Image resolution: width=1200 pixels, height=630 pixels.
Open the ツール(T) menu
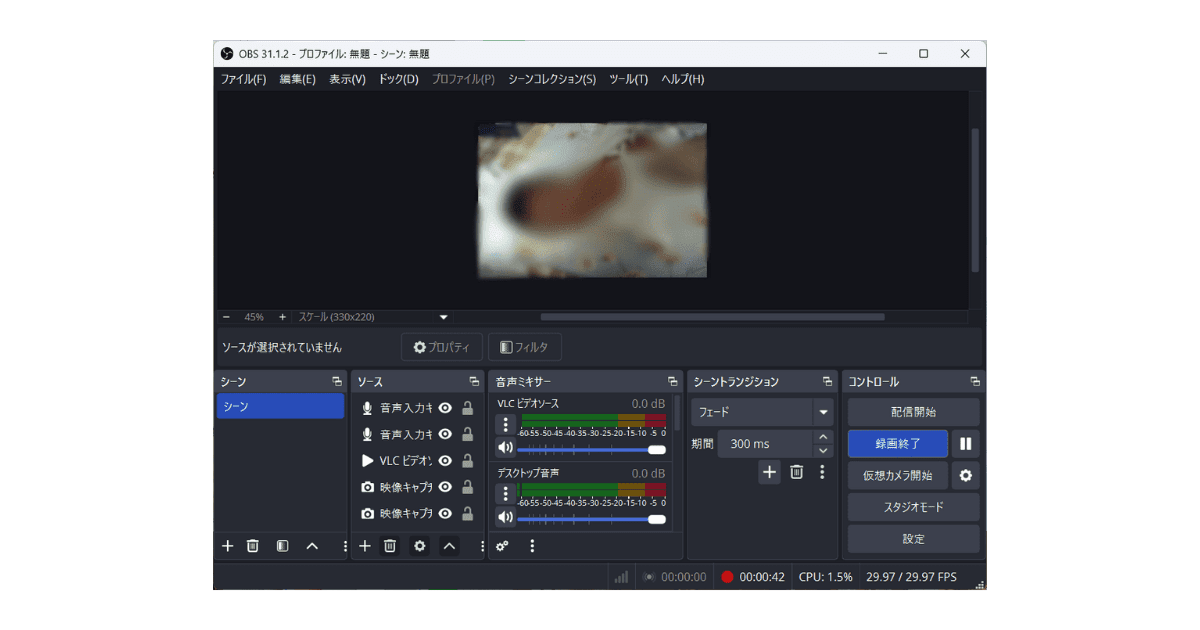[x=628, y=79]
